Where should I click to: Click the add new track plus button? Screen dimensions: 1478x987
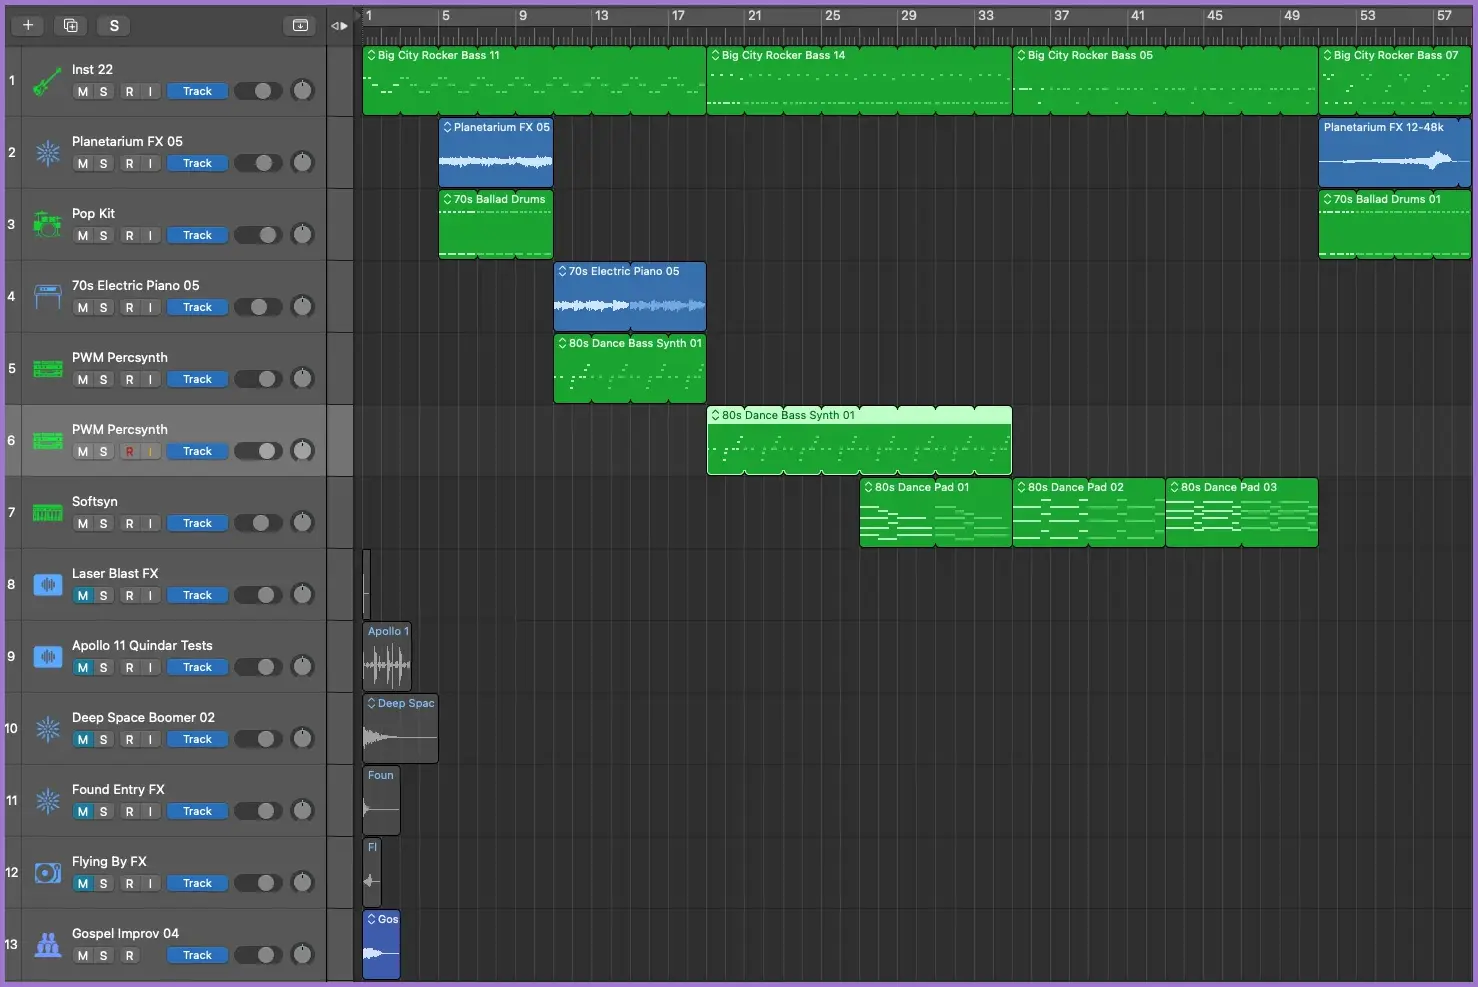(x=28, y=25)
